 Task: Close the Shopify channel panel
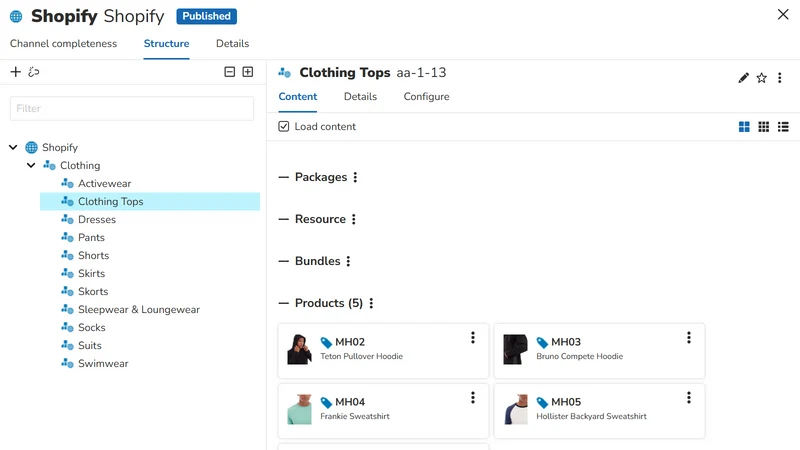click(783, 14)
